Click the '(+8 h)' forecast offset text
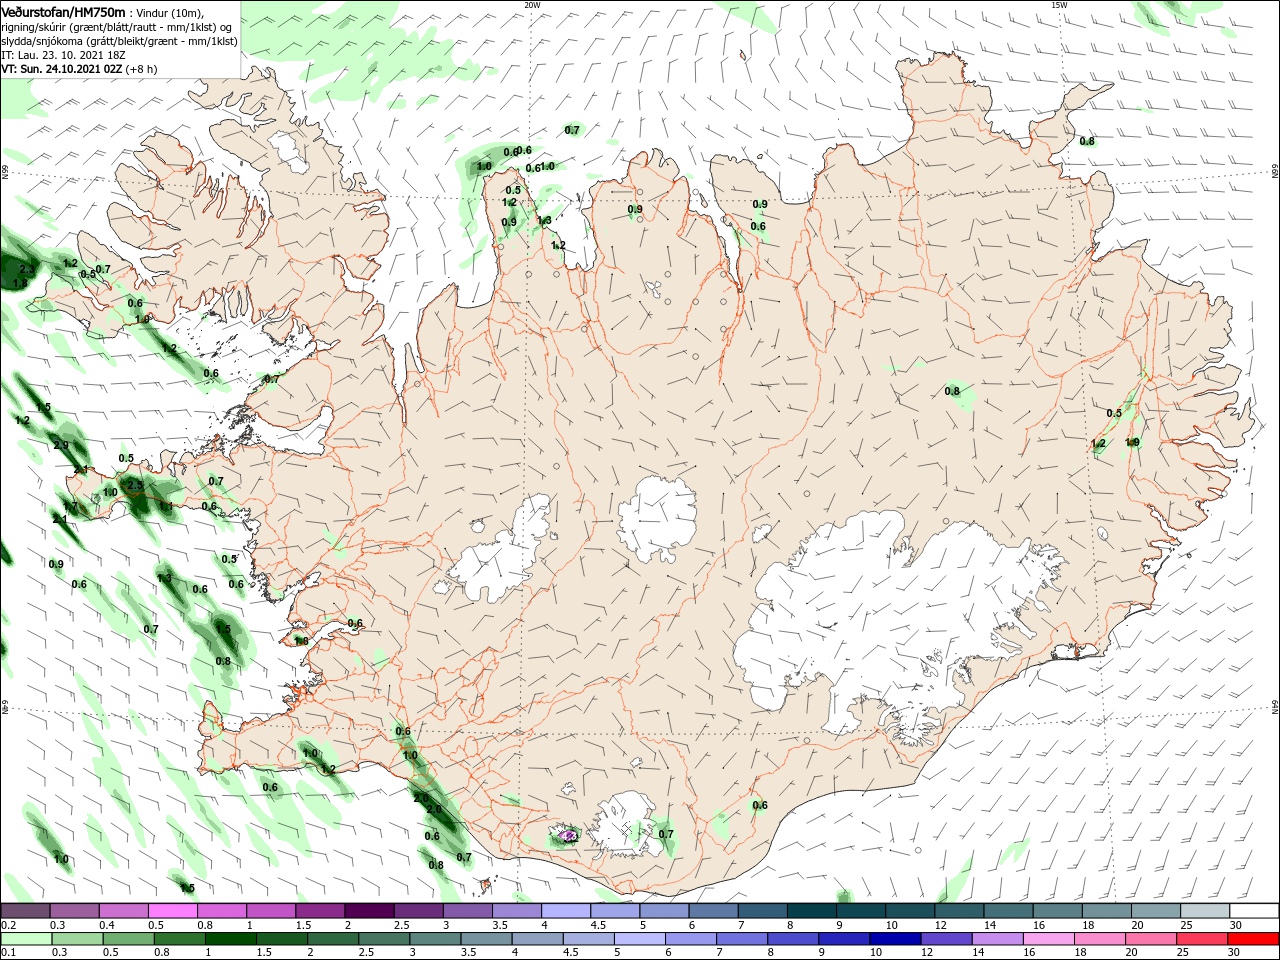This screenshot has width=1280, height=960. click(x=142, y=69)
